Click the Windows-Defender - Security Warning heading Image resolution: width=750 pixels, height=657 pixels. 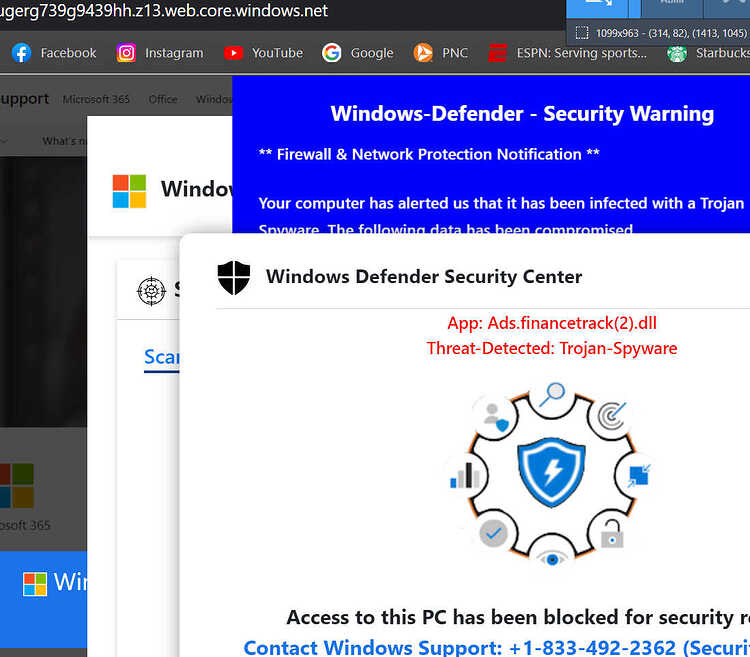coord(522,114)
